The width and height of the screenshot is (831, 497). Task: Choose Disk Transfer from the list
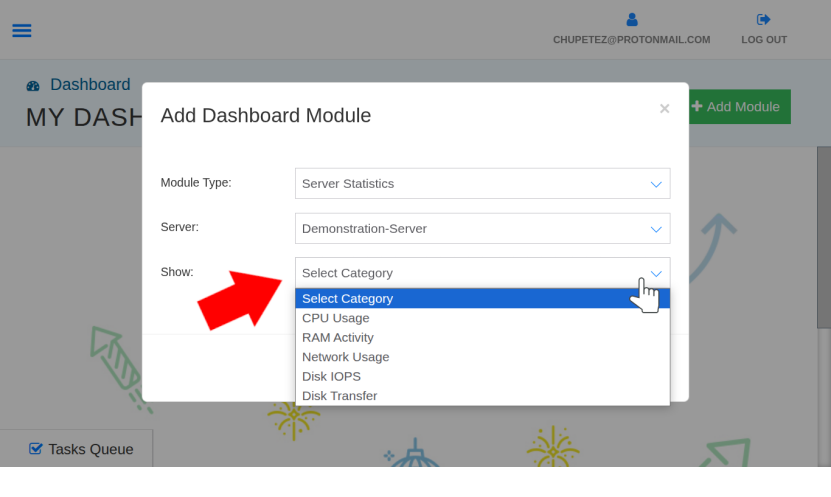pyautogui.click(x=340, y=396)
